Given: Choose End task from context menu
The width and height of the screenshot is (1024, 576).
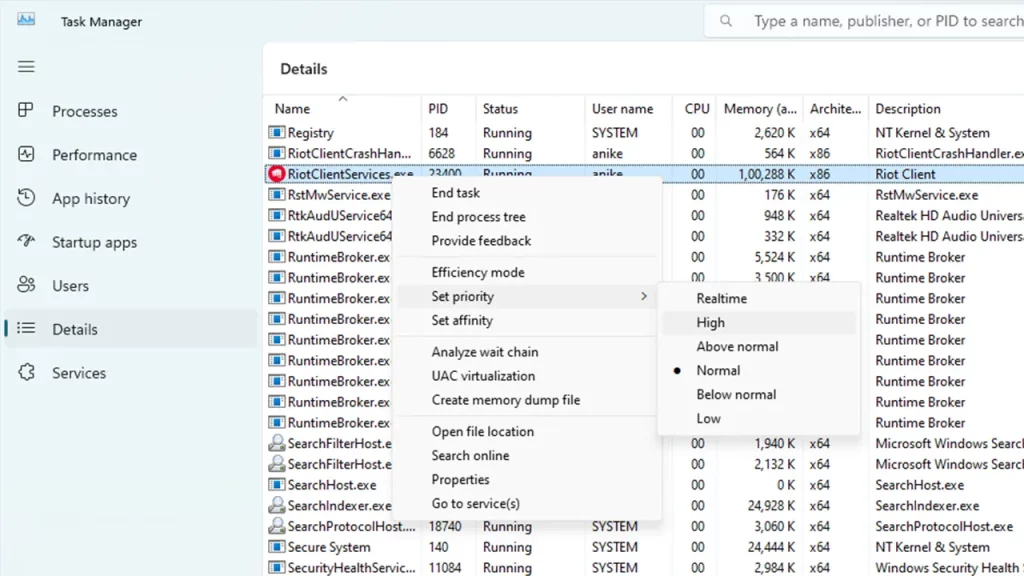Looking at the screenshot, I should (526, 193).
